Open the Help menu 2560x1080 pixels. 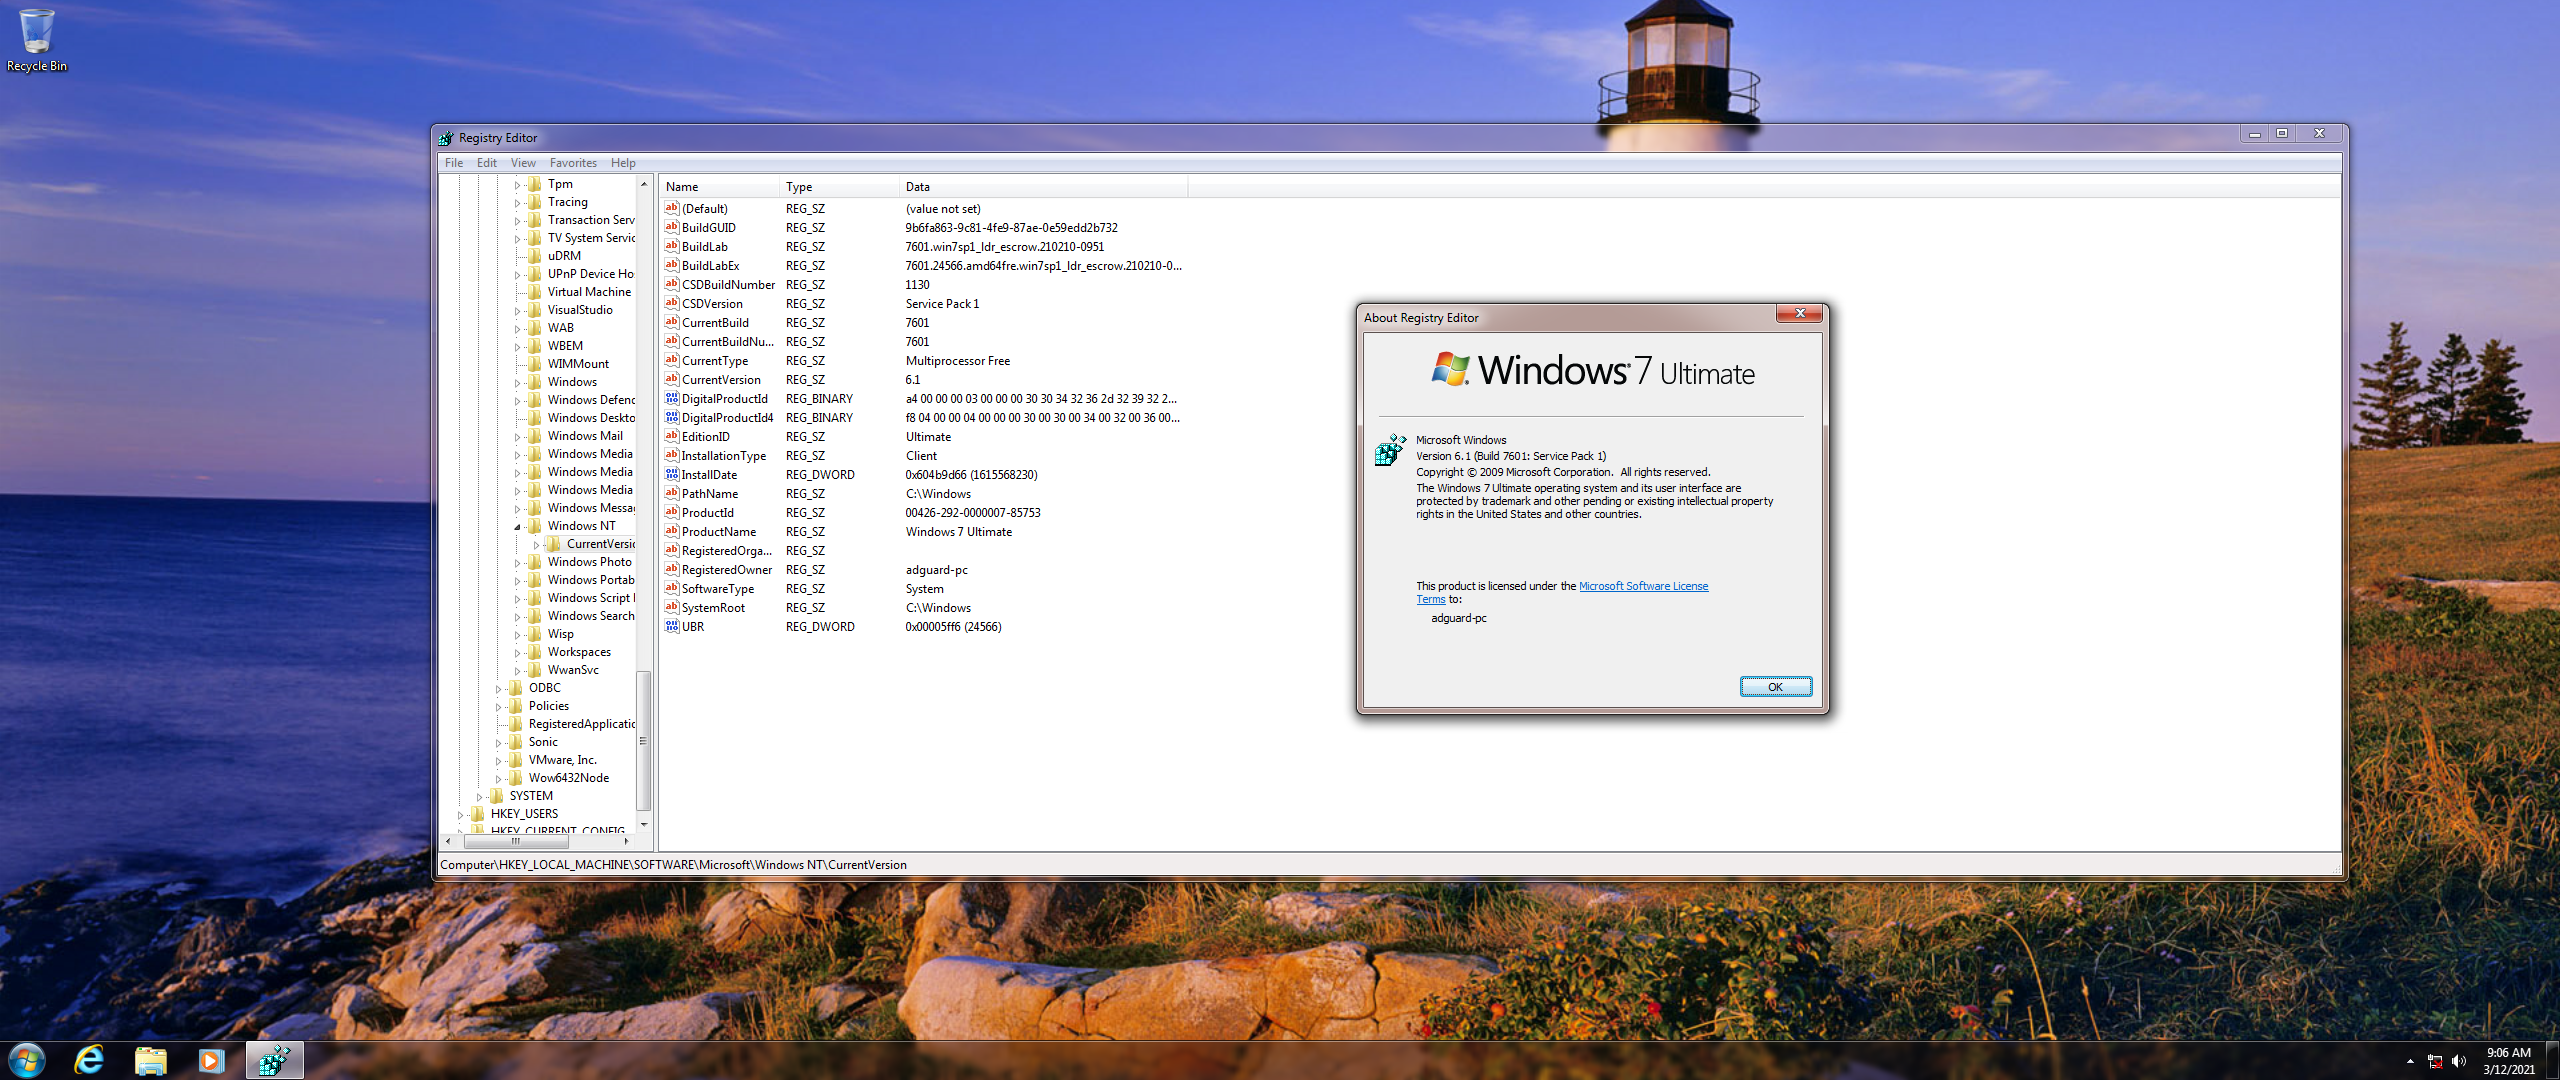click(x=623, y=163)
